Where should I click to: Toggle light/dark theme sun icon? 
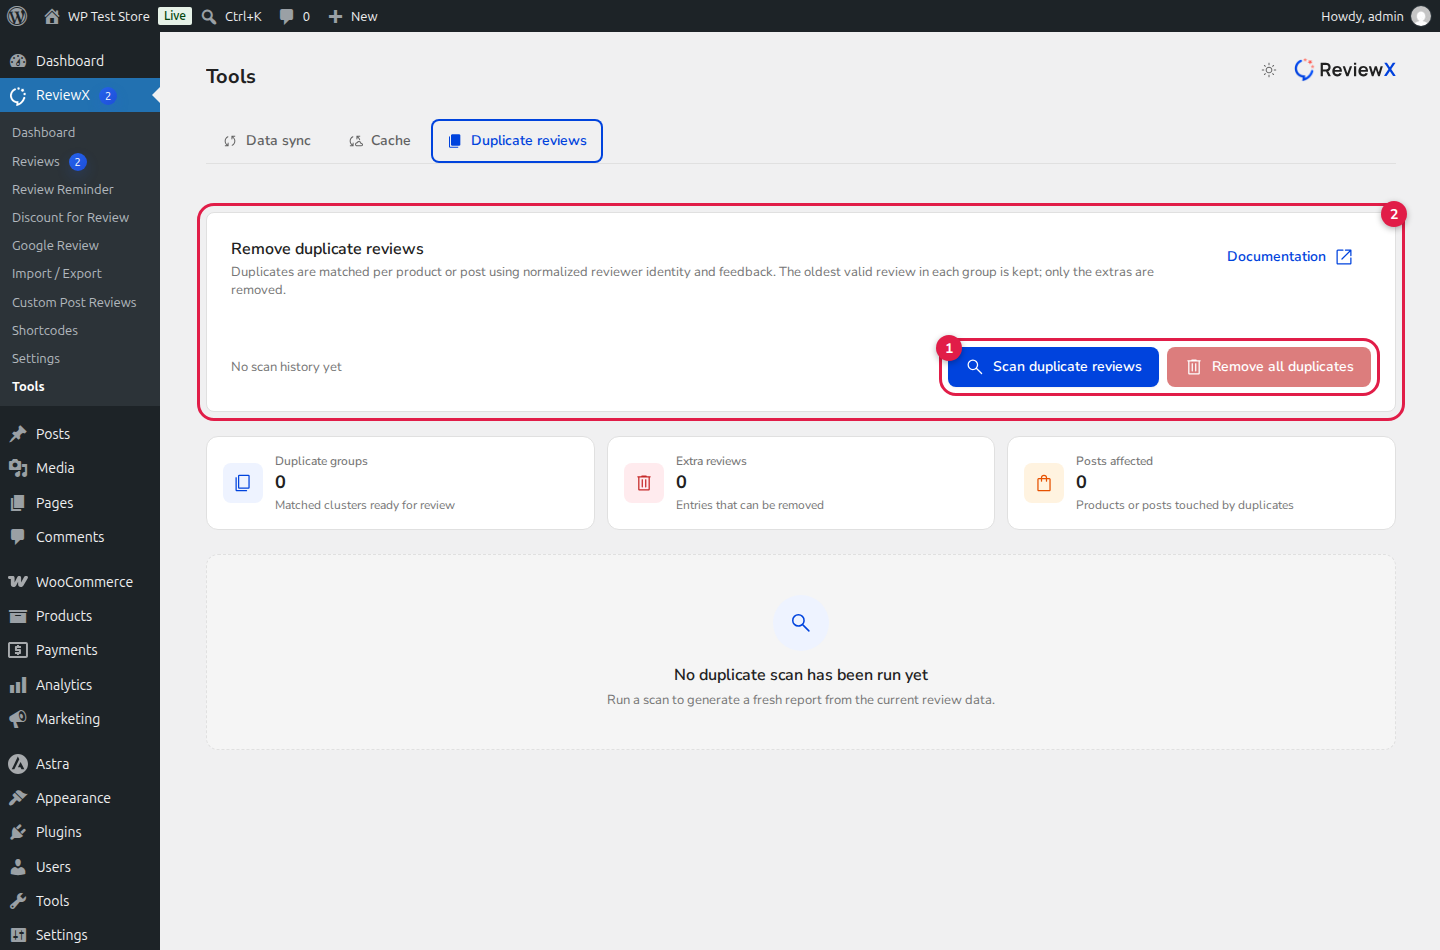click(1269, 70)
